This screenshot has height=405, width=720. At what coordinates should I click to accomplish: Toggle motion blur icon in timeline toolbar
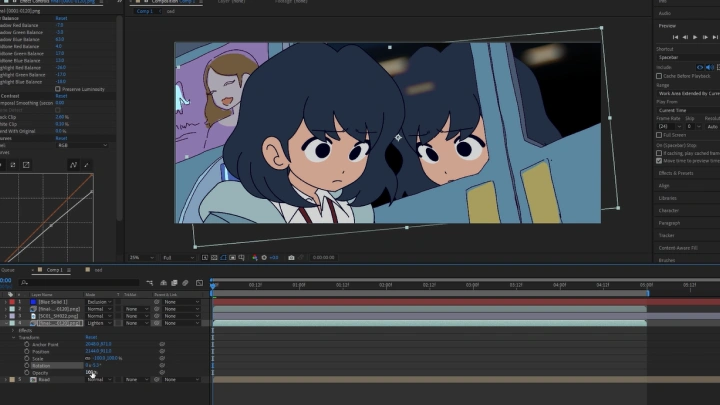186,283
